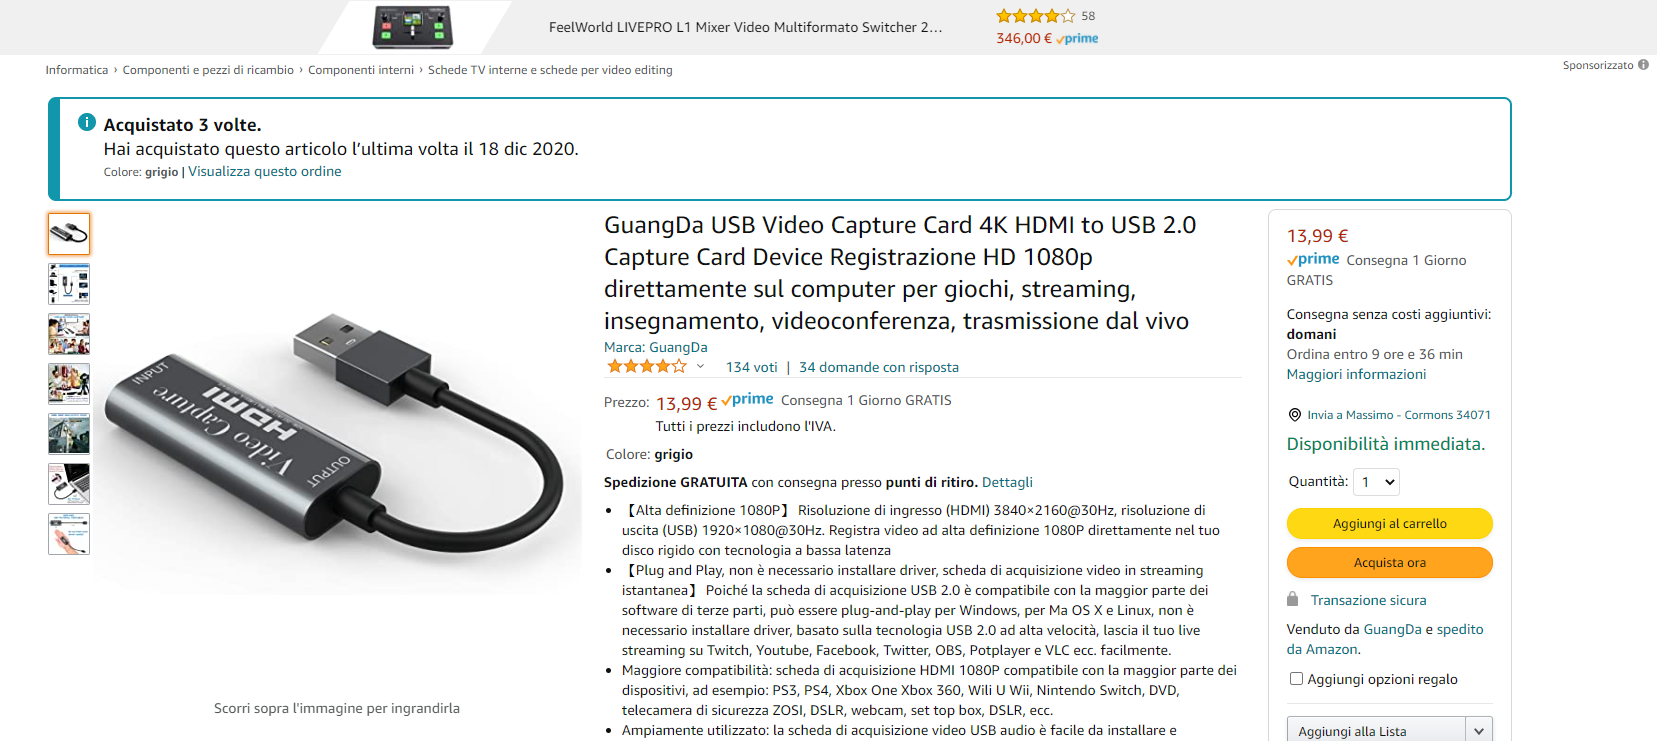1657x741 pixels.
Task: Select the last product thumbnail in the list
Action: coord(69,534)
